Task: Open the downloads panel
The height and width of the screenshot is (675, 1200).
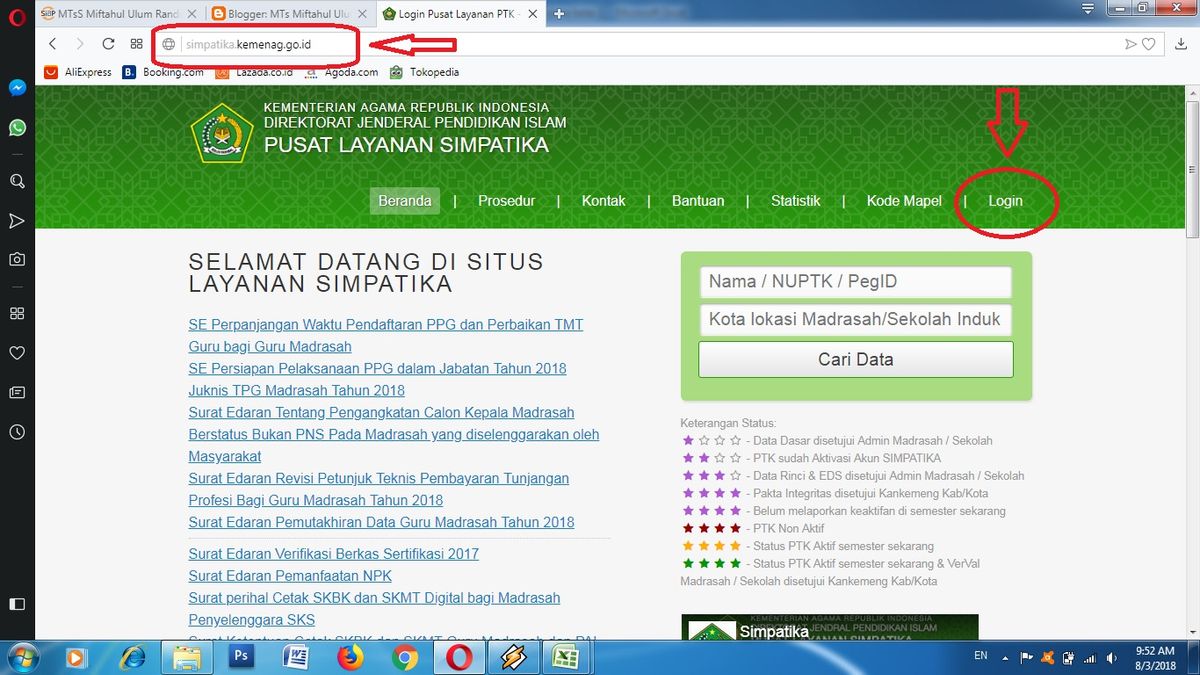Action: 1179,44
